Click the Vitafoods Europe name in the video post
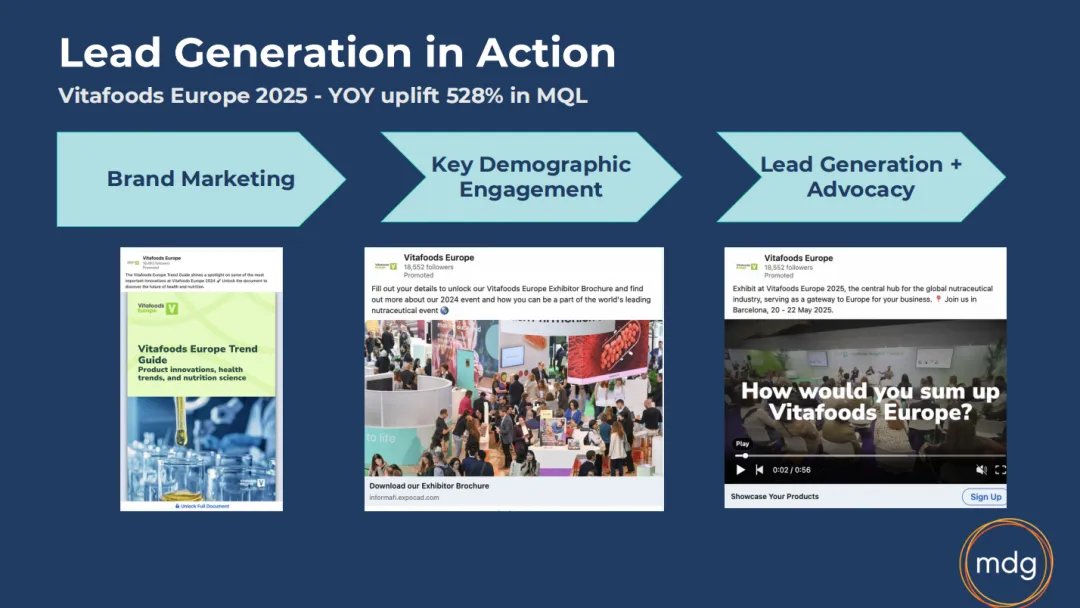This screenshot has height=608, width=1080. tap(798, 258)
